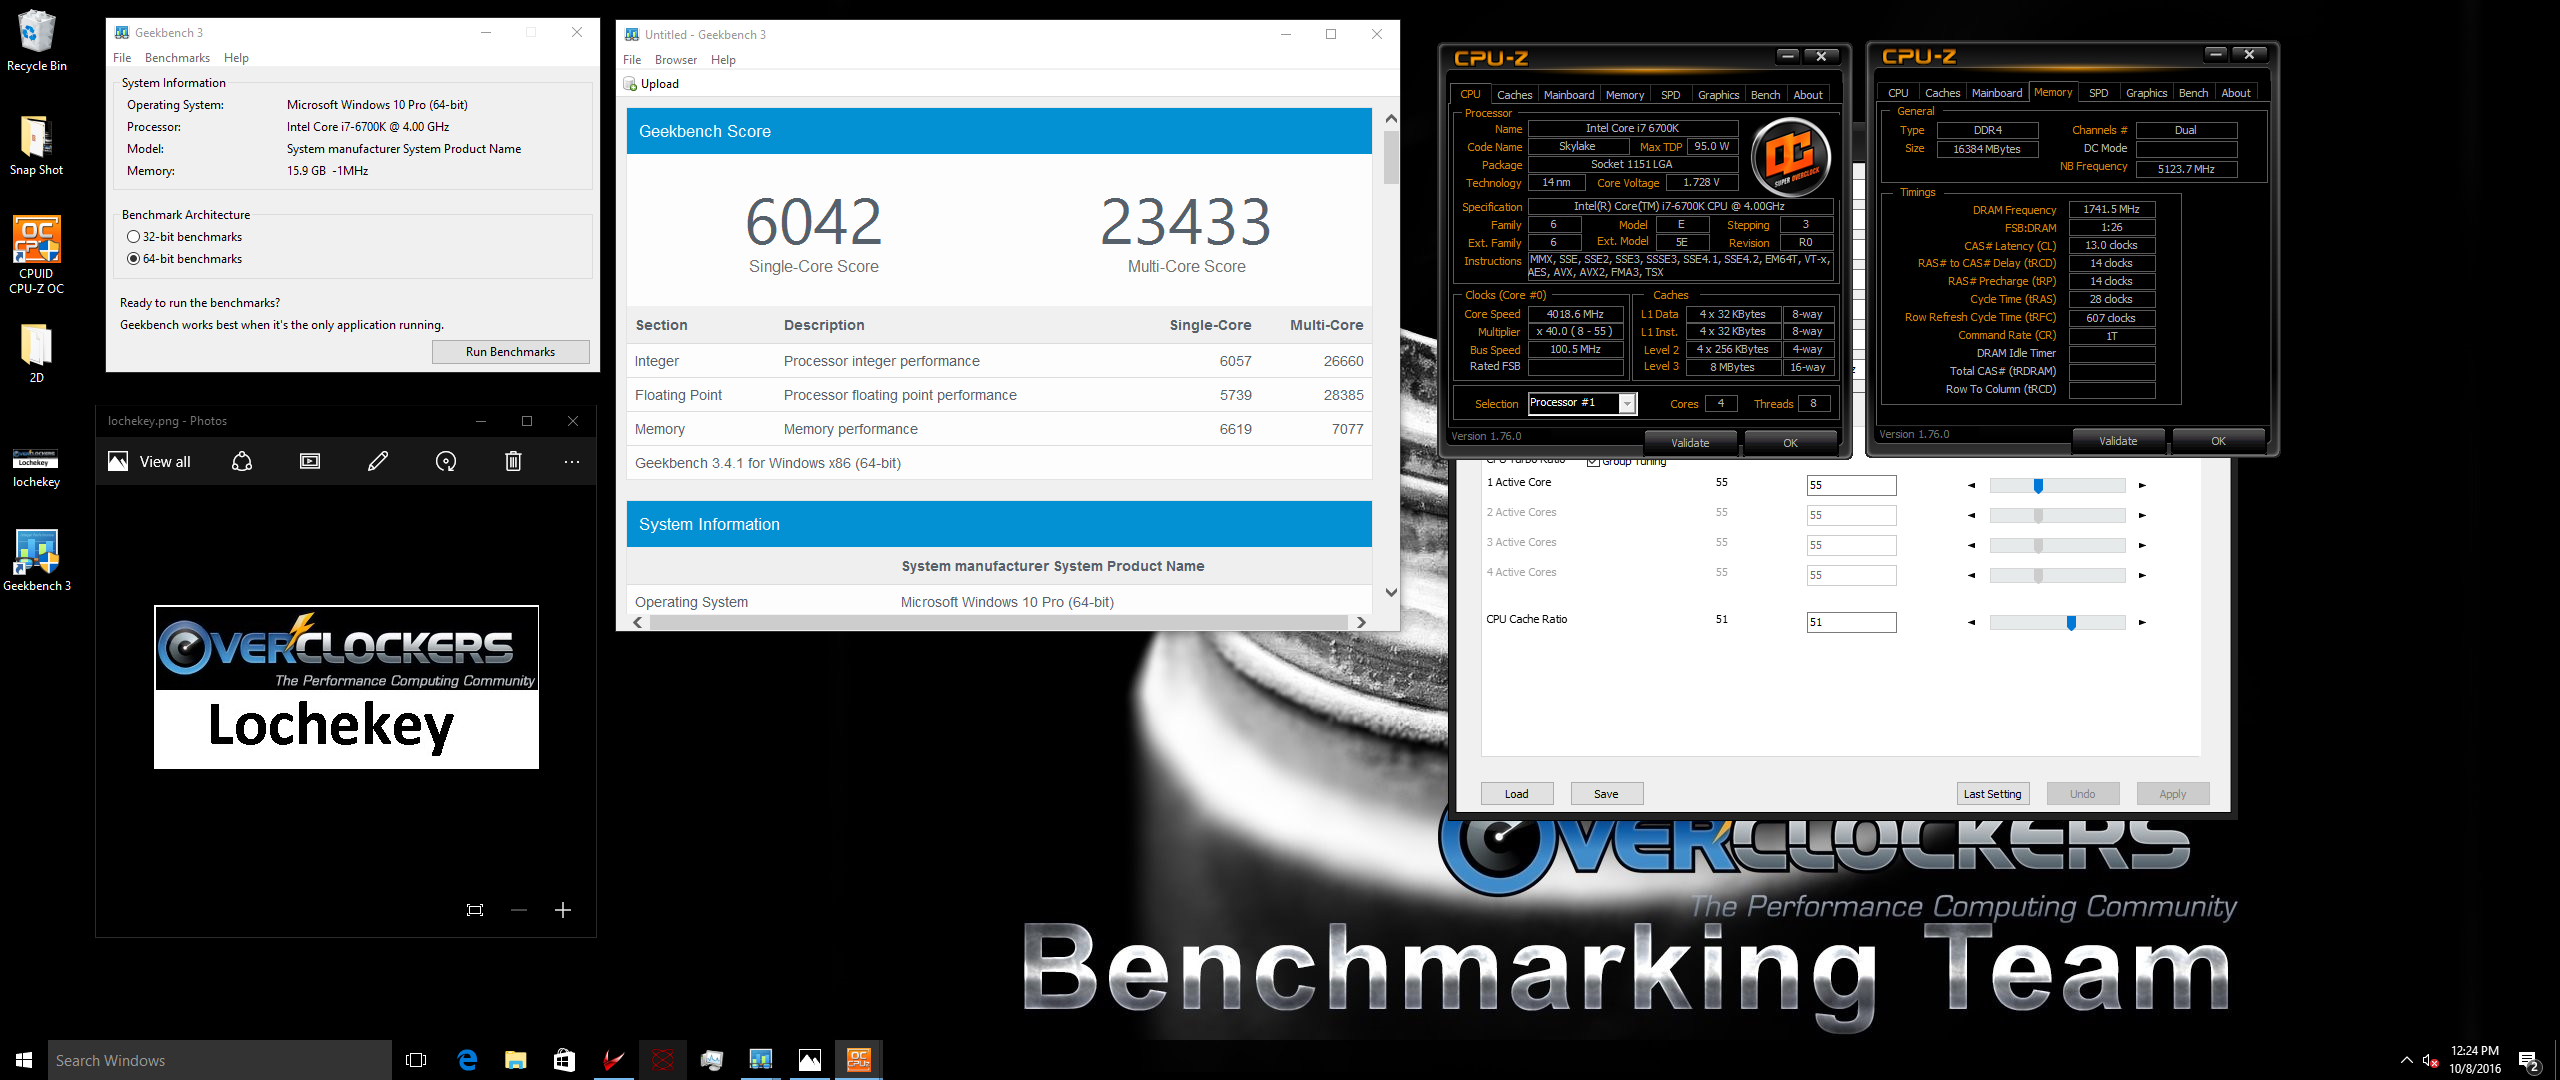The height and width of the screenshot is (1080, 2560).
Task: Click the Search Windows box
Action: pyautogui.click(x=220, y=1060)
